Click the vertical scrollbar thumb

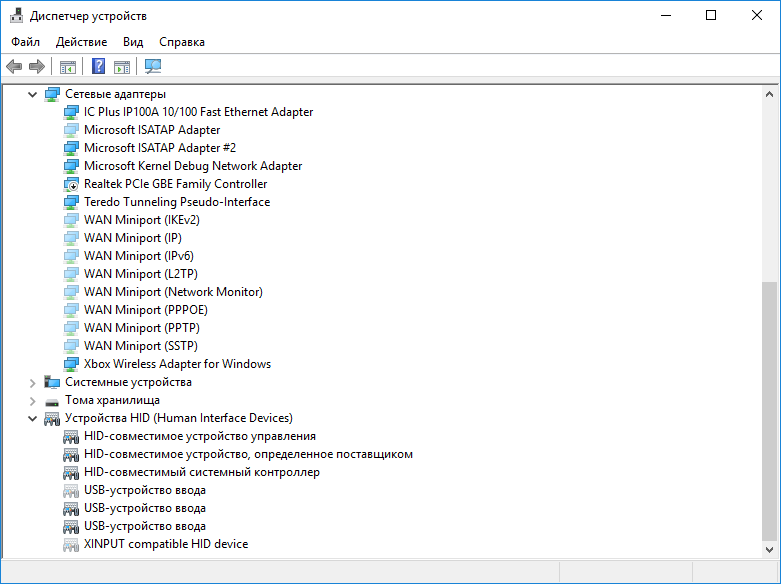pos(769,411)
